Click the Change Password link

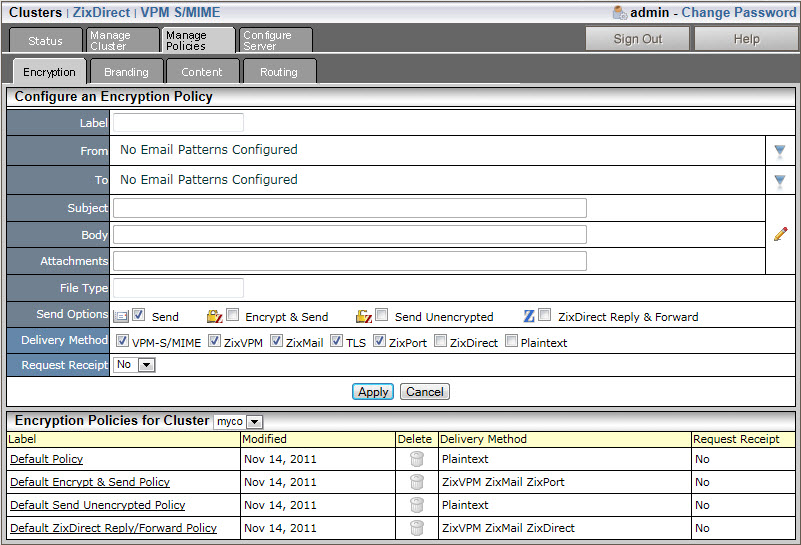coord(739,12)
